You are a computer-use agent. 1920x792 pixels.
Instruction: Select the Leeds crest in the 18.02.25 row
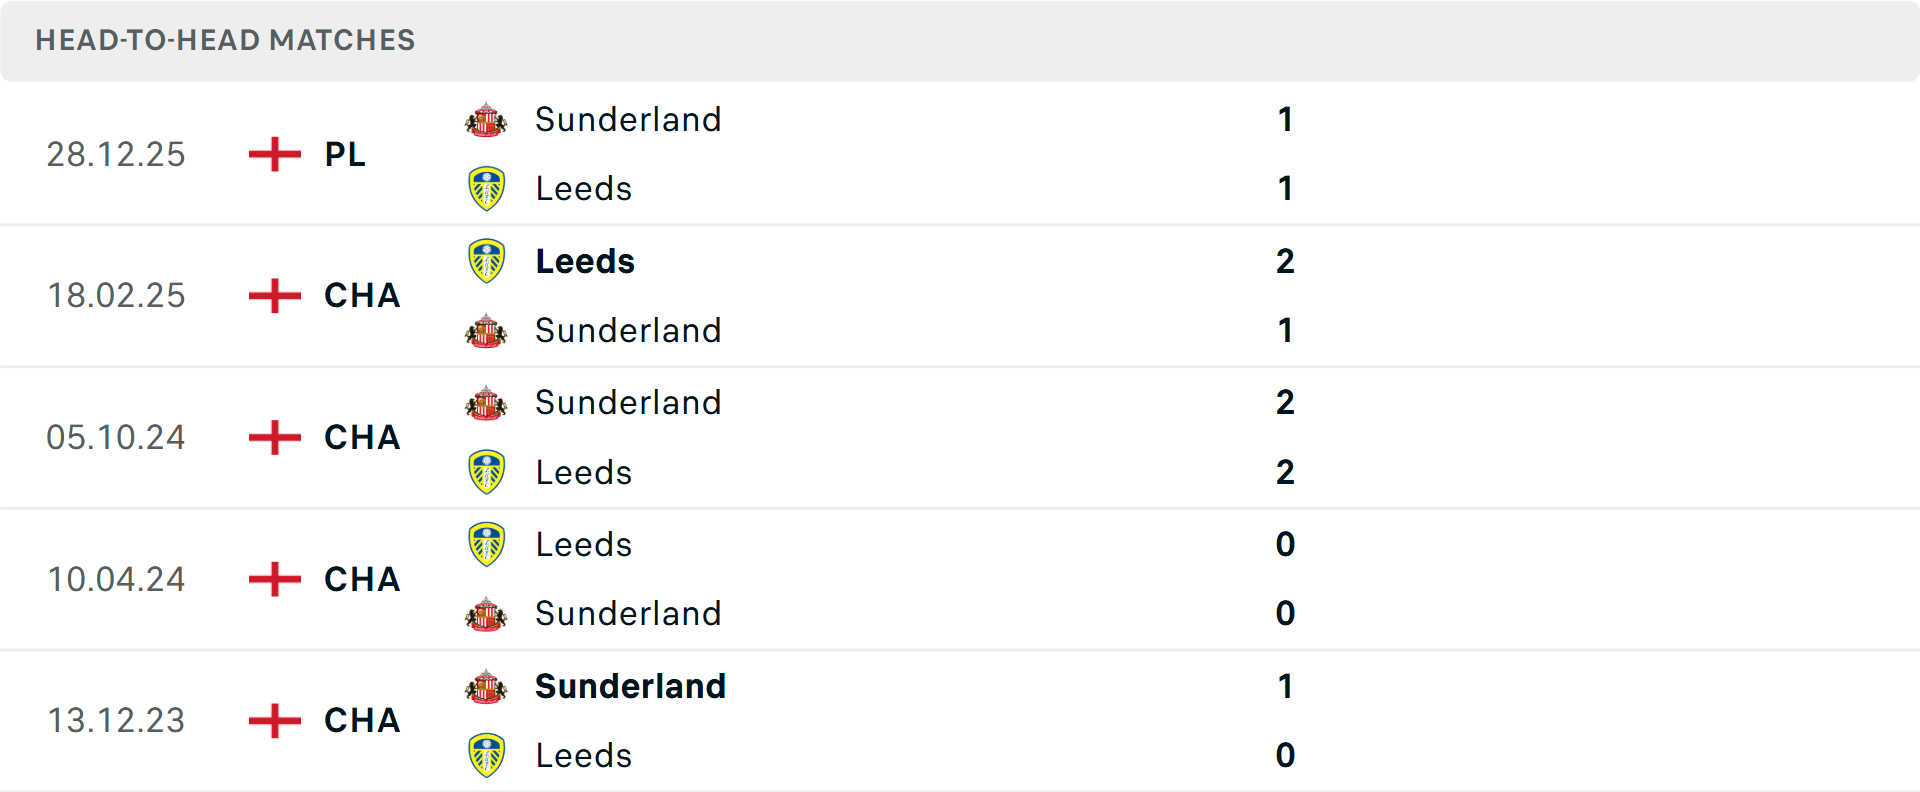486,261
